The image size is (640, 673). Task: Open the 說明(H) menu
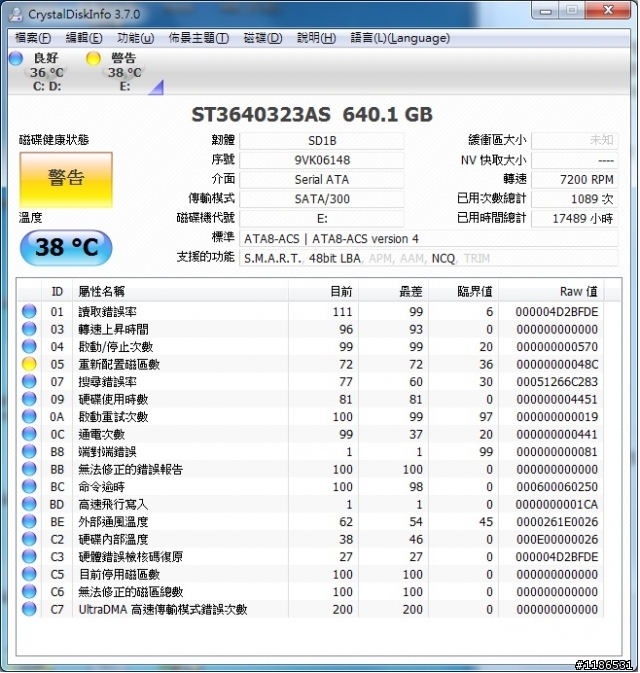point(316,38)
